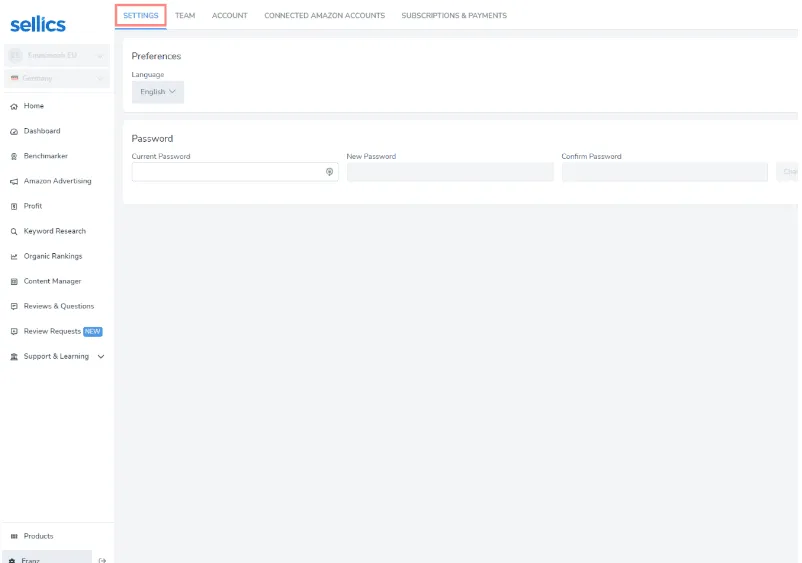Click the Benchmarker icon
Viewport: 802px width, 563px height.
14,156
